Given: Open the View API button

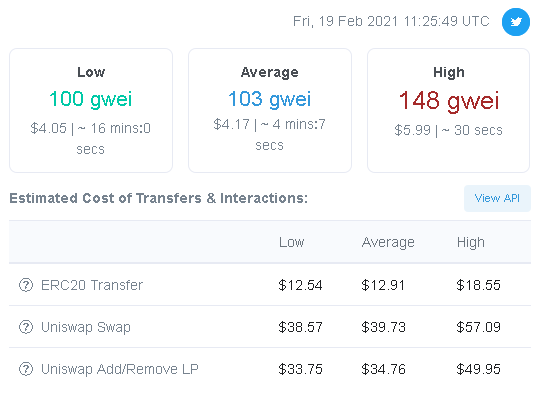Looking at the screenshot, I should point(497,198).
